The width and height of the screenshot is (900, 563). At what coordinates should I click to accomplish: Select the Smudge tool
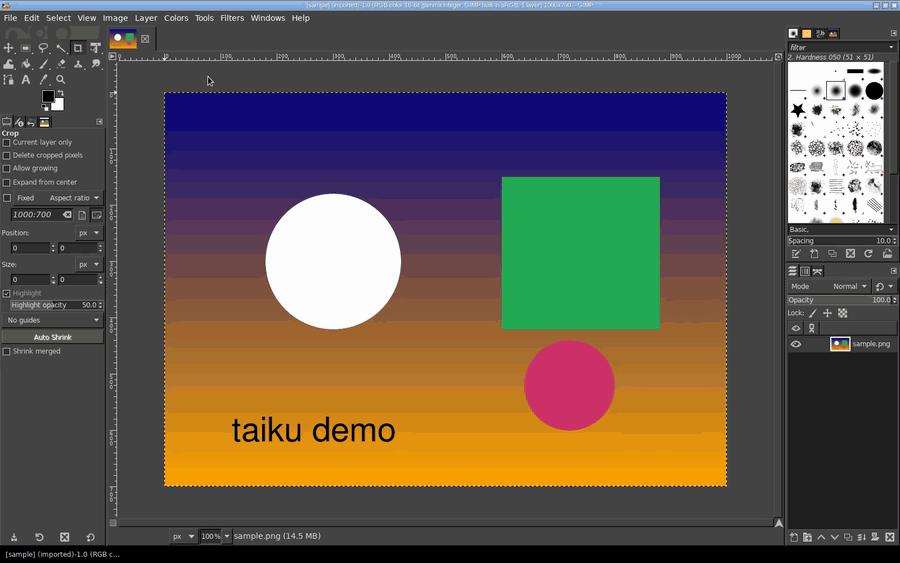pos(95,64)
